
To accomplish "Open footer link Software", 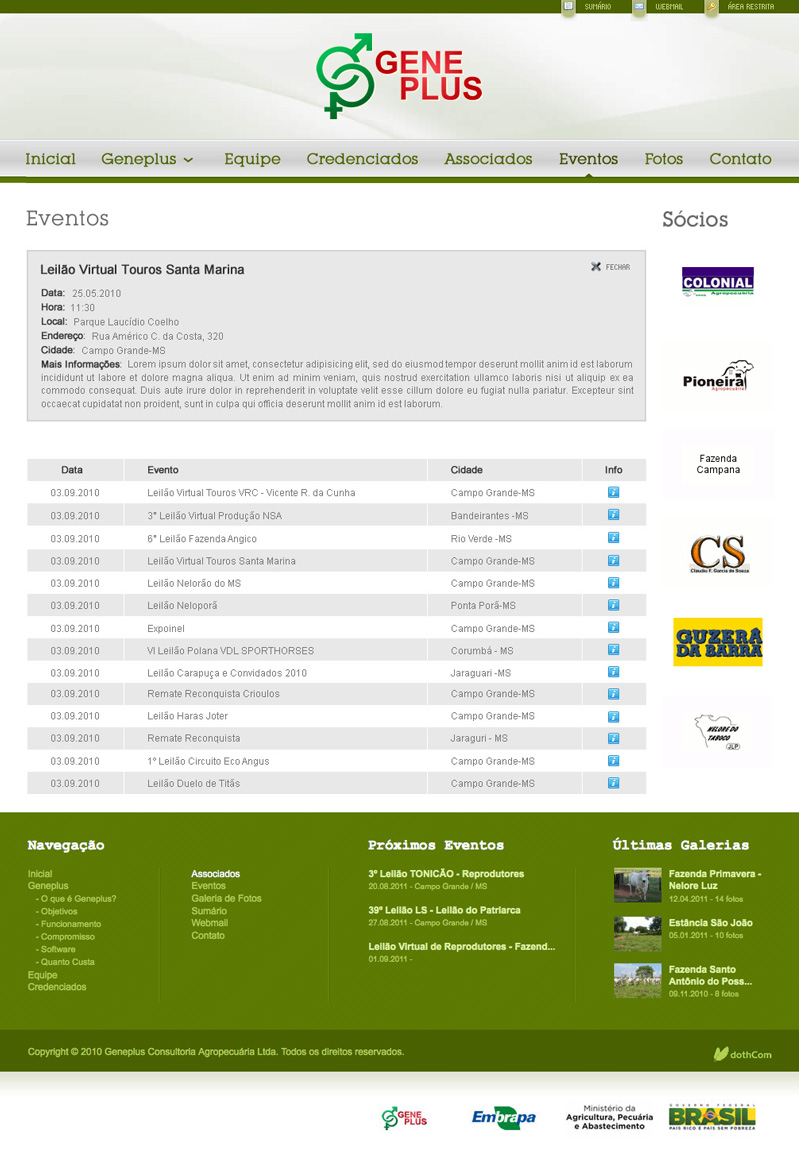I will (58, 949).
